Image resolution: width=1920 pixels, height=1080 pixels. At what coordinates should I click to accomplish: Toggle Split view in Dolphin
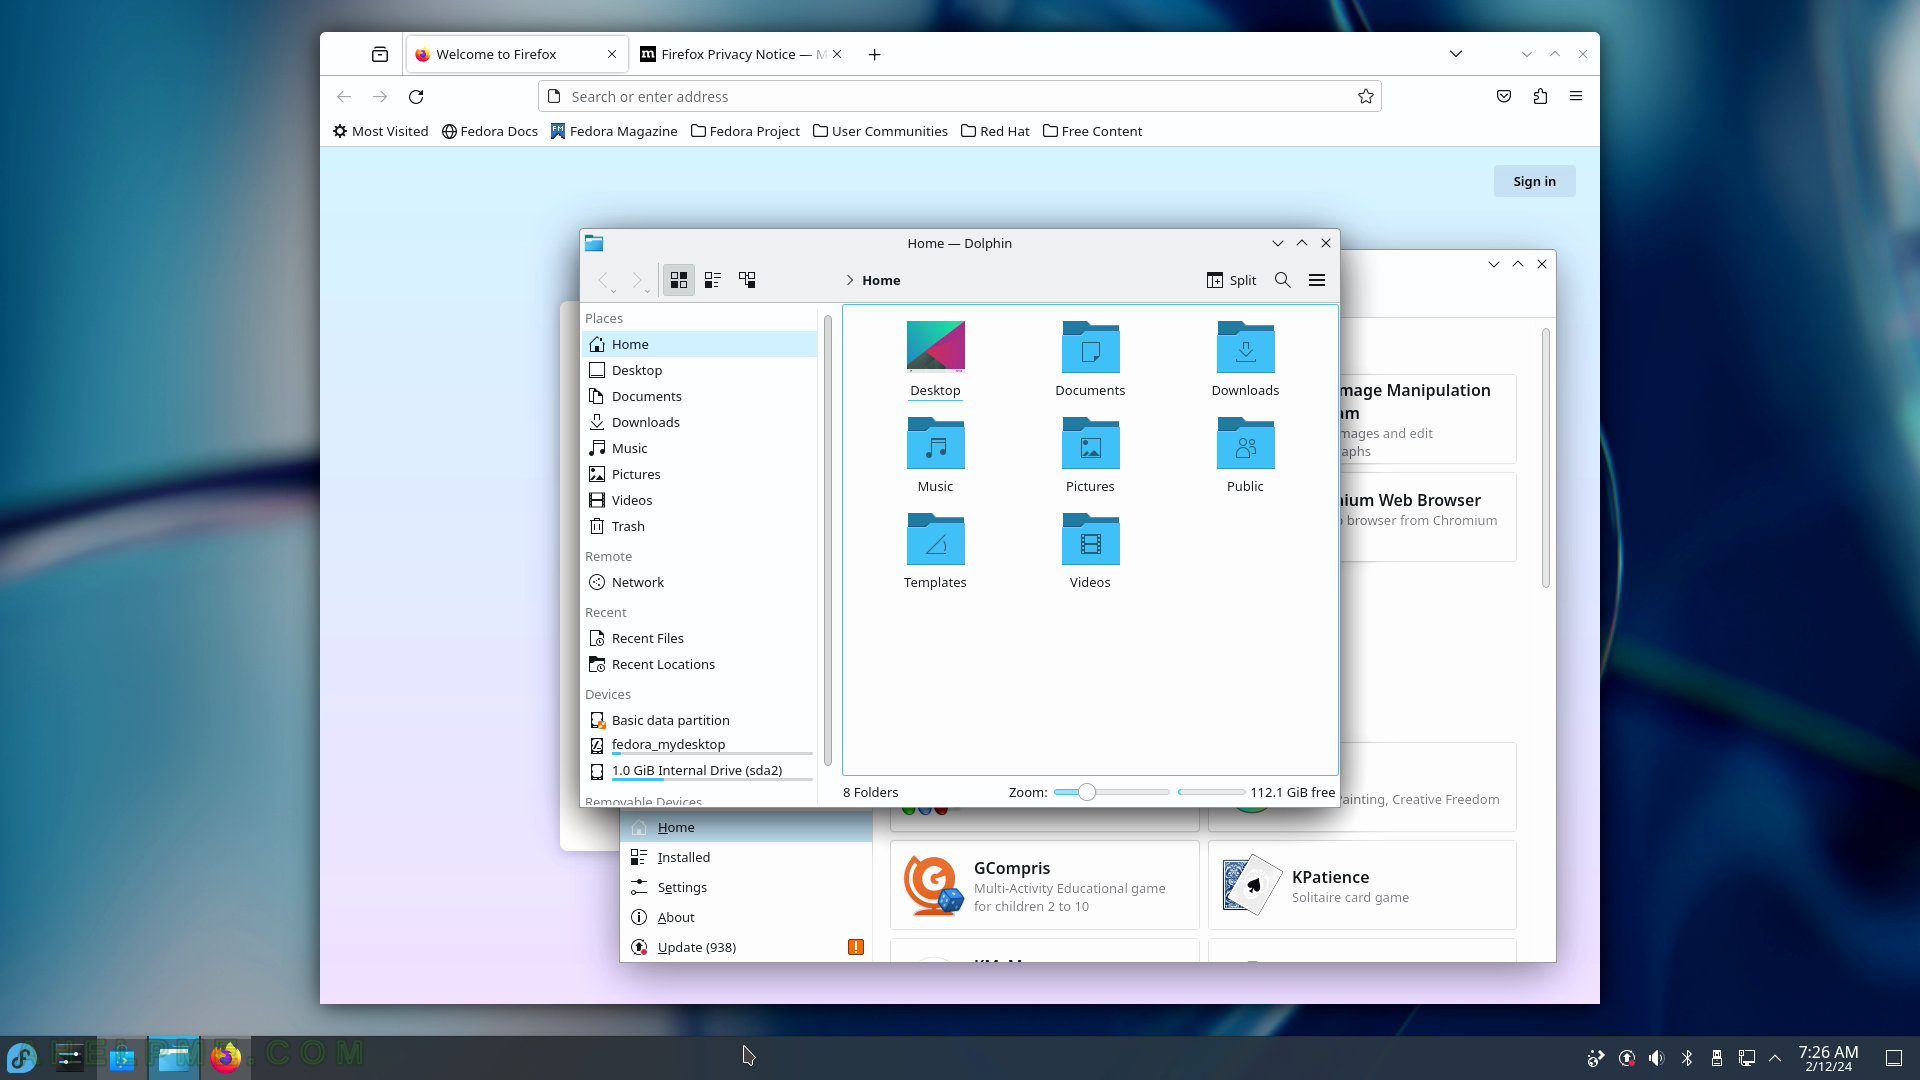pos(1231,280)
